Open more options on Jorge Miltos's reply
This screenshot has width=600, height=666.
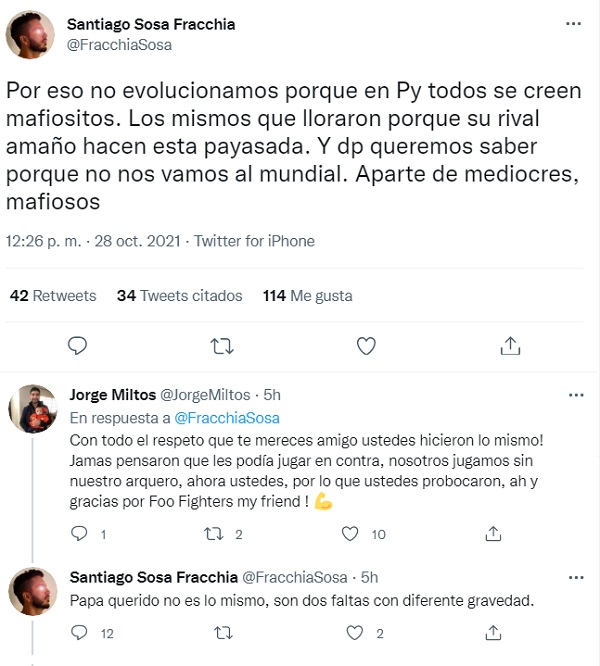(575, 395)
